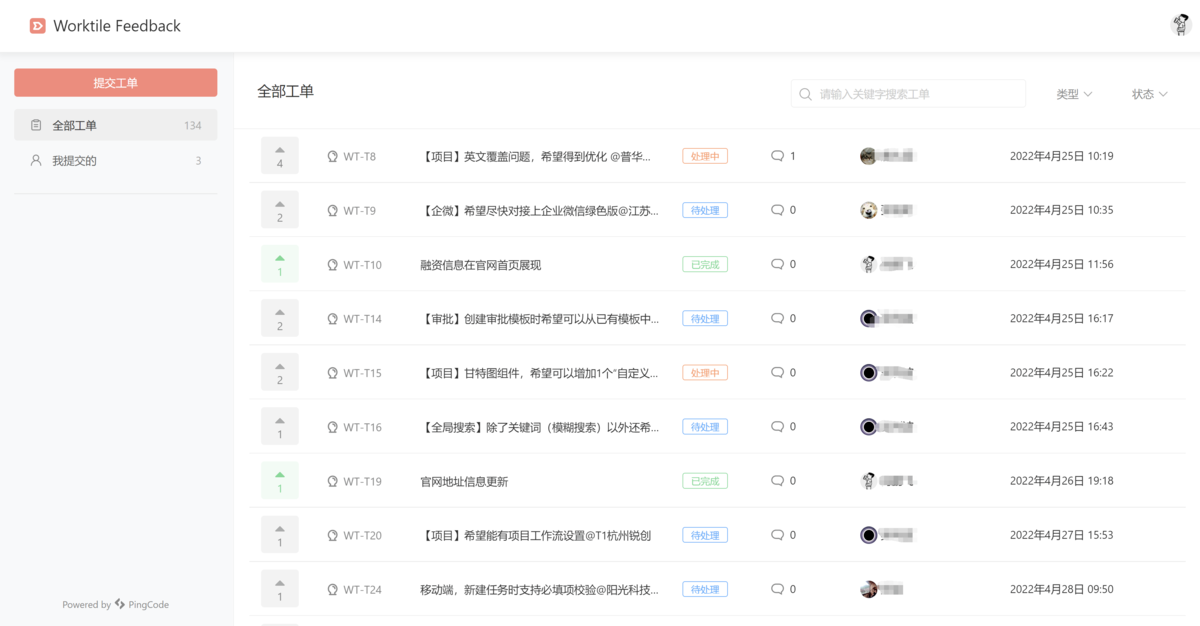Click your profile avatar in the top right
Viewport: 1200px width, 626px height.
tap(1180, 25)
